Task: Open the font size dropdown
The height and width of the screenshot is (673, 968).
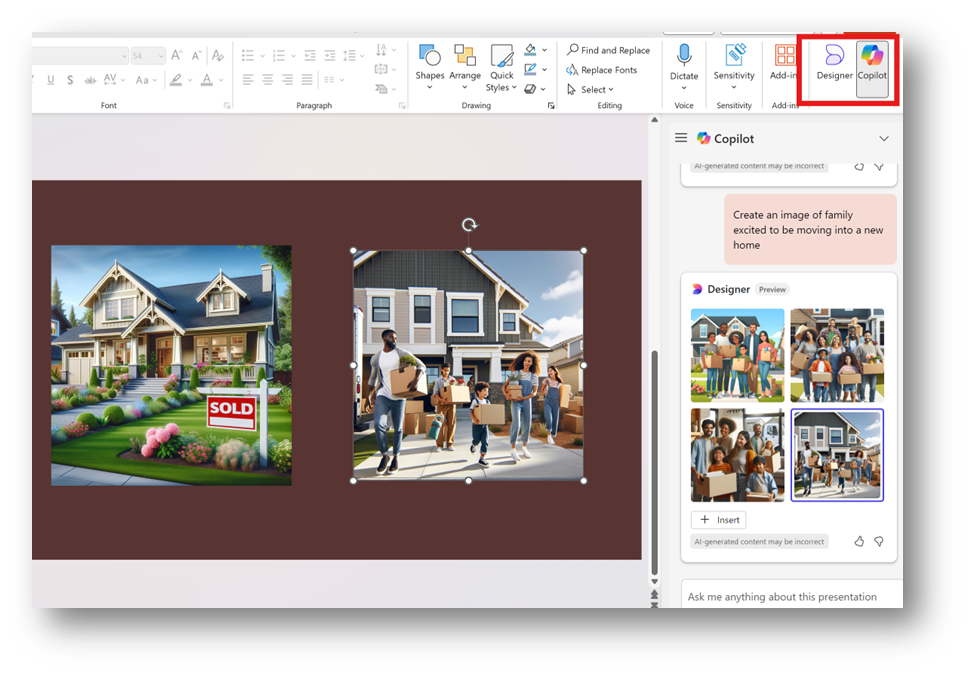Action: coord(161,56)
